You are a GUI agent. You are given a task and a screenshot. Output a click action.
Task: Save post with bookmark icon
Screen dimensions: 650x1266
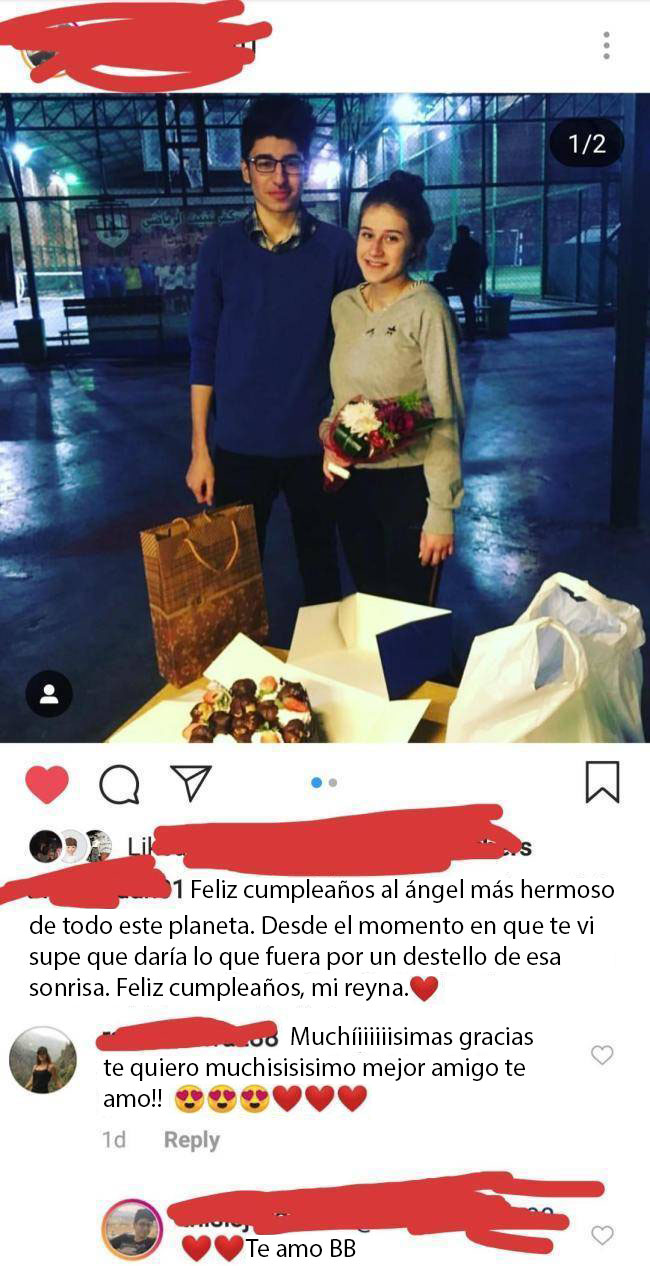coord(602,782)
